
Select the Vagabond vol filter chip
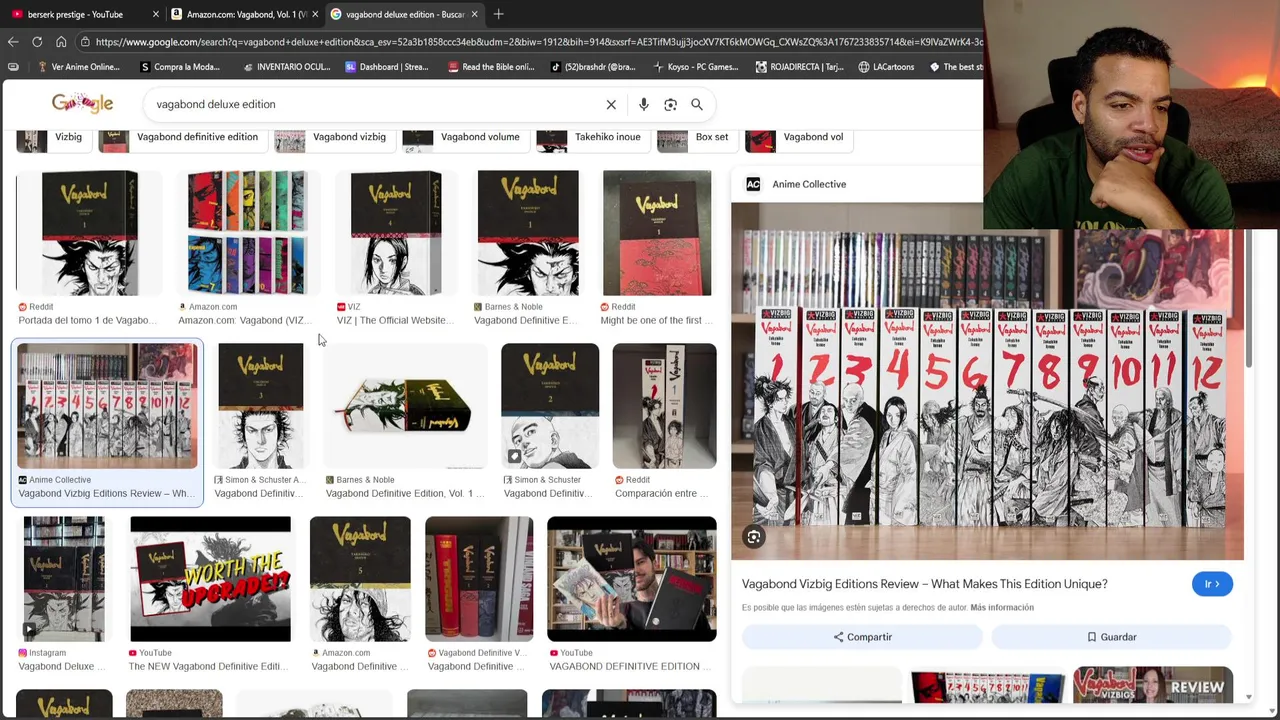coord(797,138)
